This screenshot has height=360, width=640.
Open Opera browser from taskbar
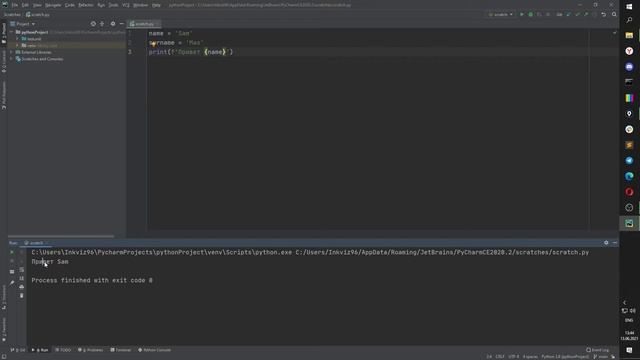629,192
